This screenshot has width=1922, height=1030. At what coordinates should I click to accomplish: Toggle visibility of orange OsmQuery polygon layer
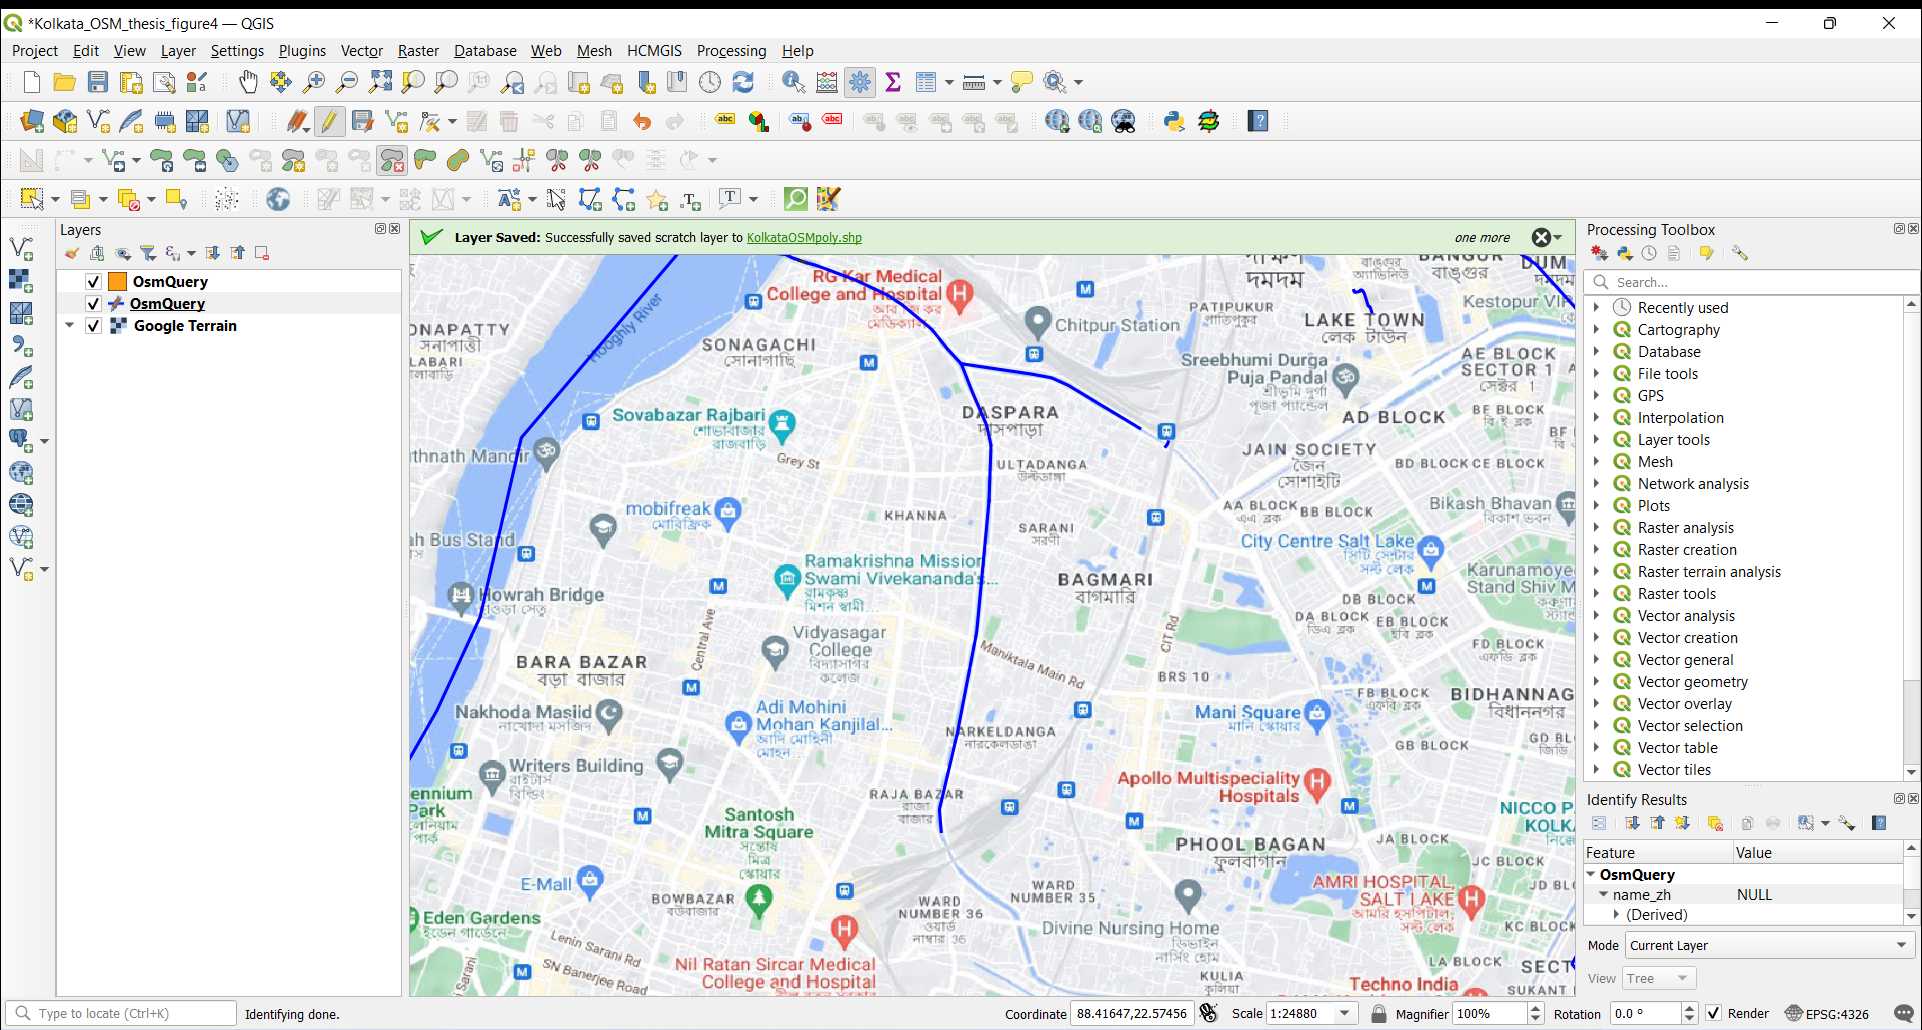tap(93, 282)
